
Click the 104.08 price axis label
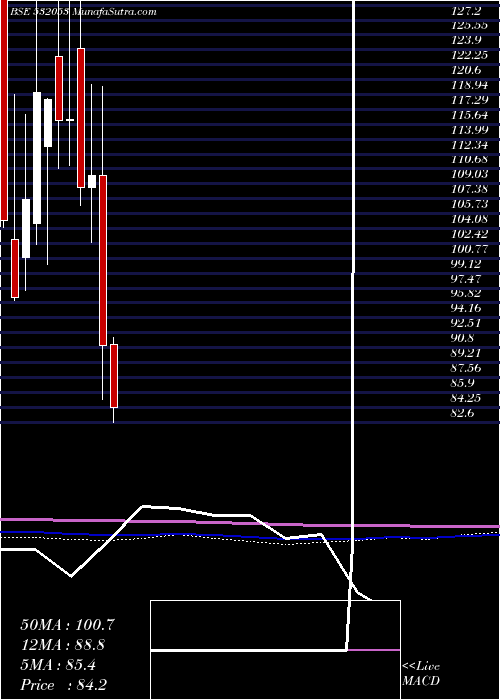pos(470,219)
